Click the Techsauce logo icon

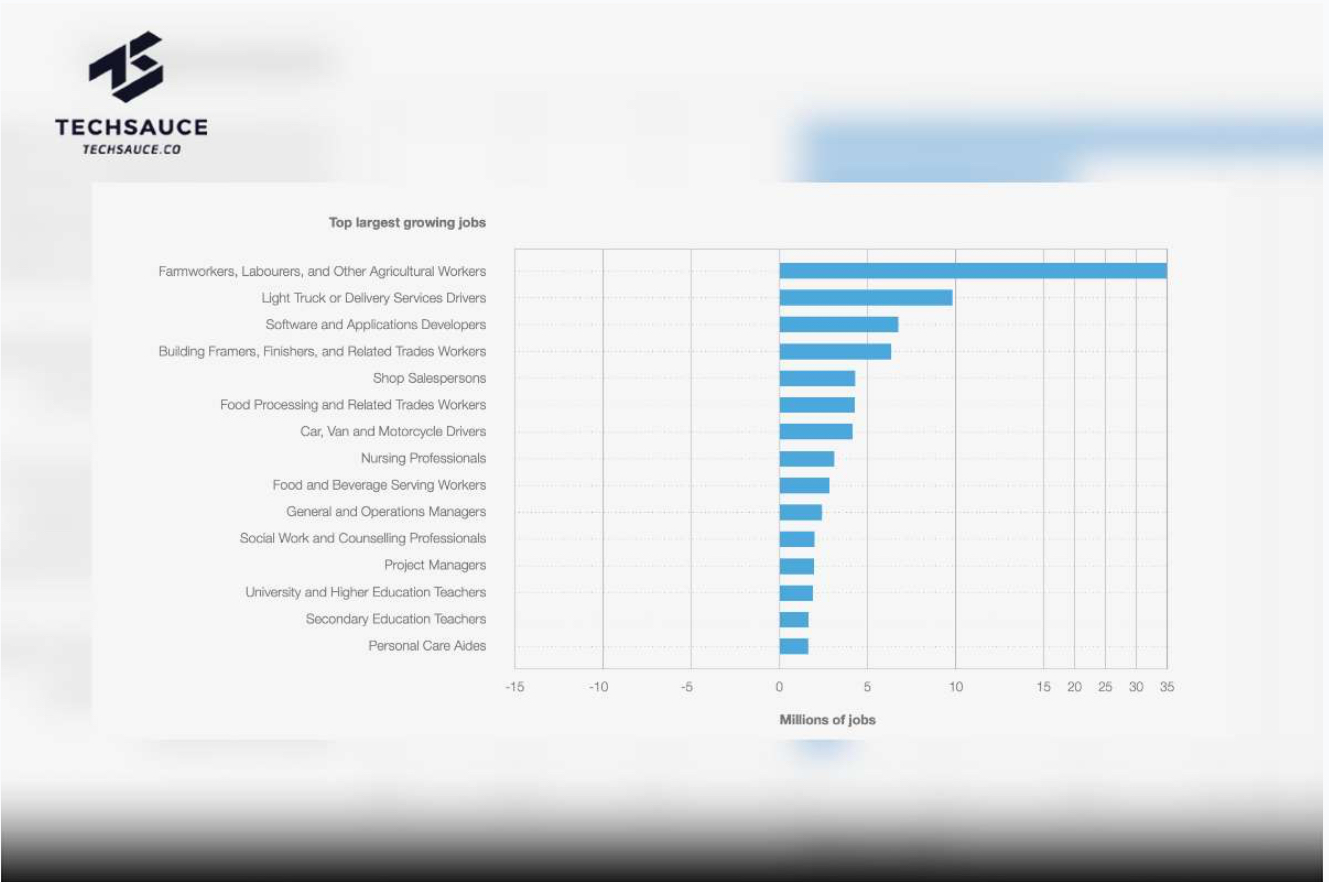coord(125,67)
